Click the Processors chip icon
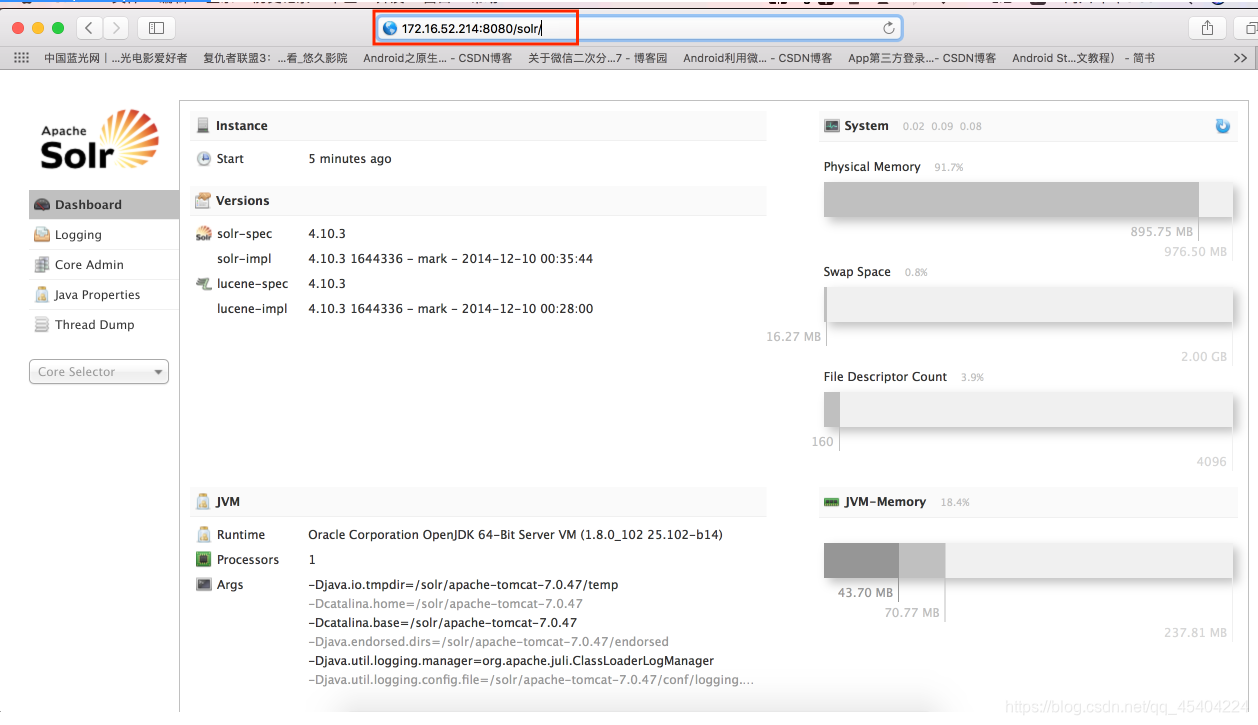 204,559
